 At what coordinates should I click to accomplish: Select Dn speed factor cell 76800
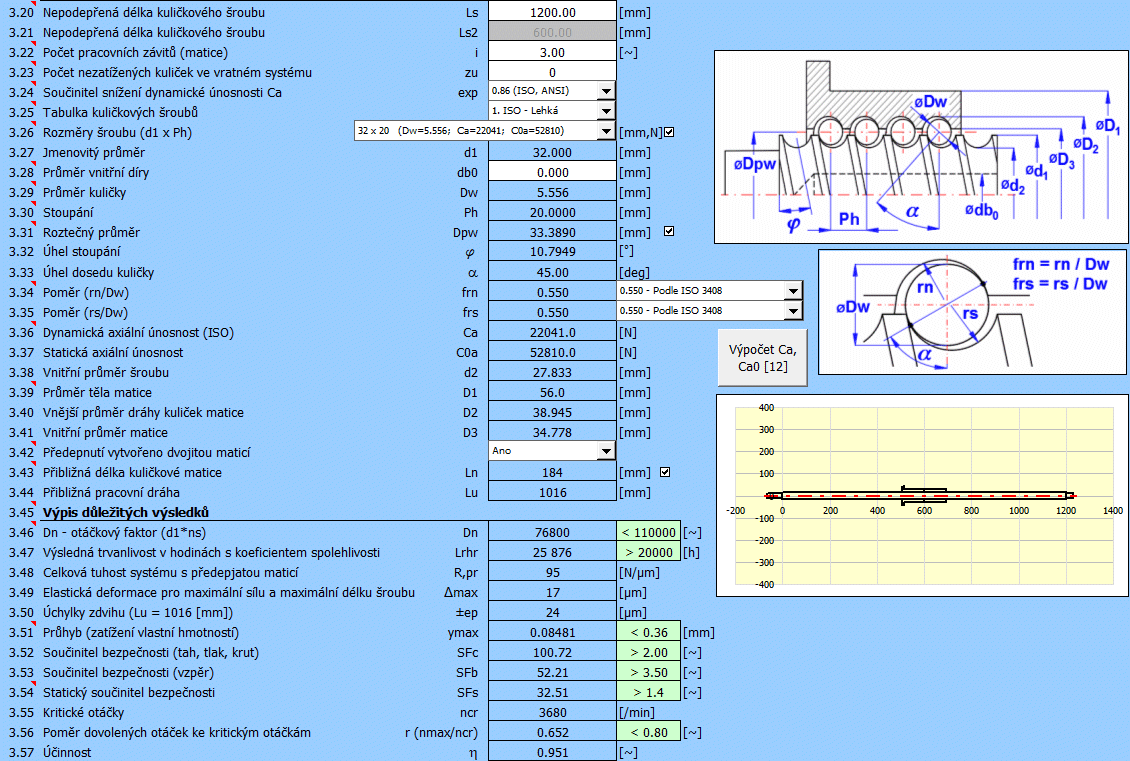(x=553, y=533)
